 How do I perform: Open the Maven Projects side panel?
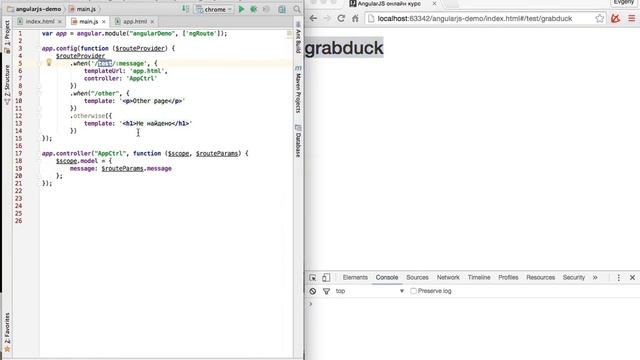pos(298,89)
